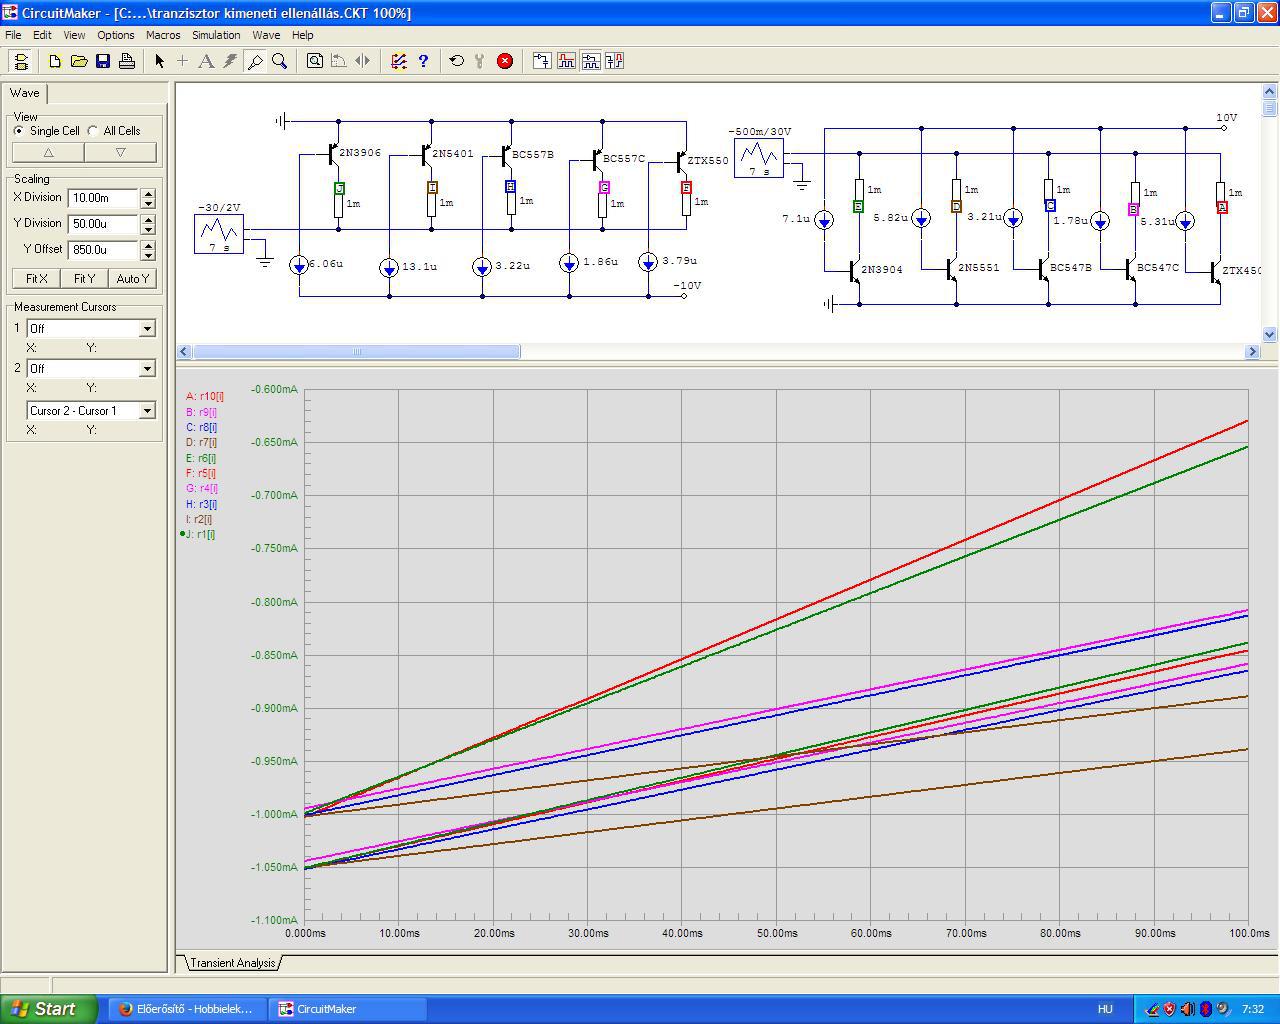Viewport: 1280px width, 1024px height.
Task: Select the Wave panel tab
Action: pos(25,93)
